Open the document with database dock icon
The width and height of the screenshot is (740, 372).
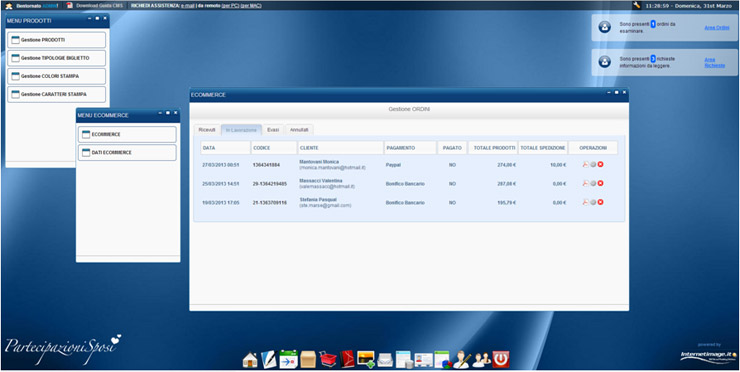point(404,359)
